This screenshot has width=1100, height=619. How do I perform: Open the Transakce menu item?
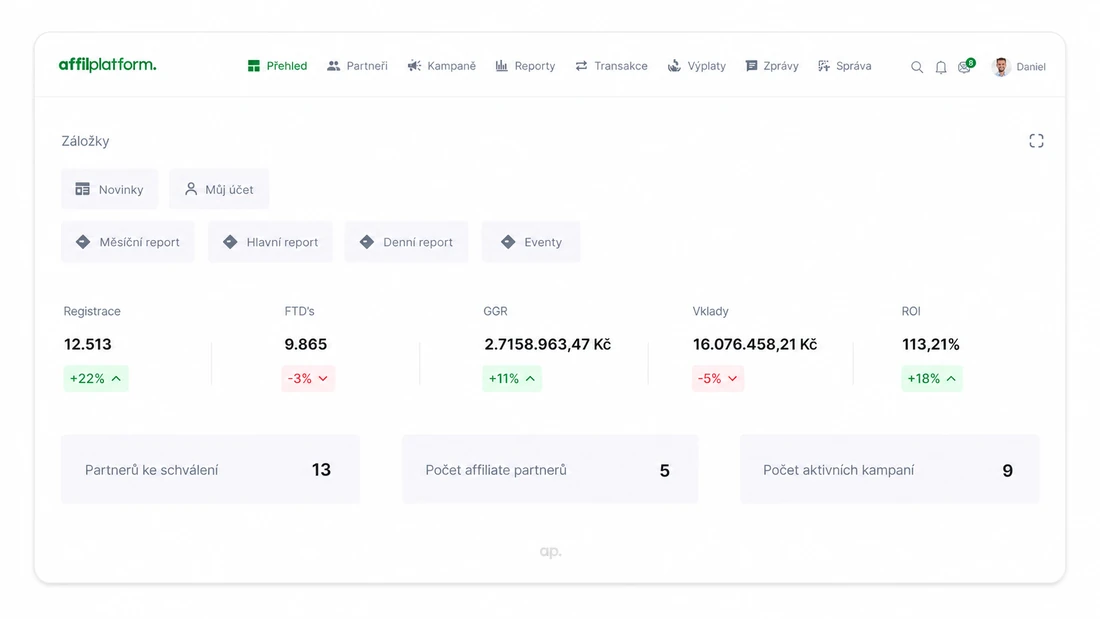[611, 66]
